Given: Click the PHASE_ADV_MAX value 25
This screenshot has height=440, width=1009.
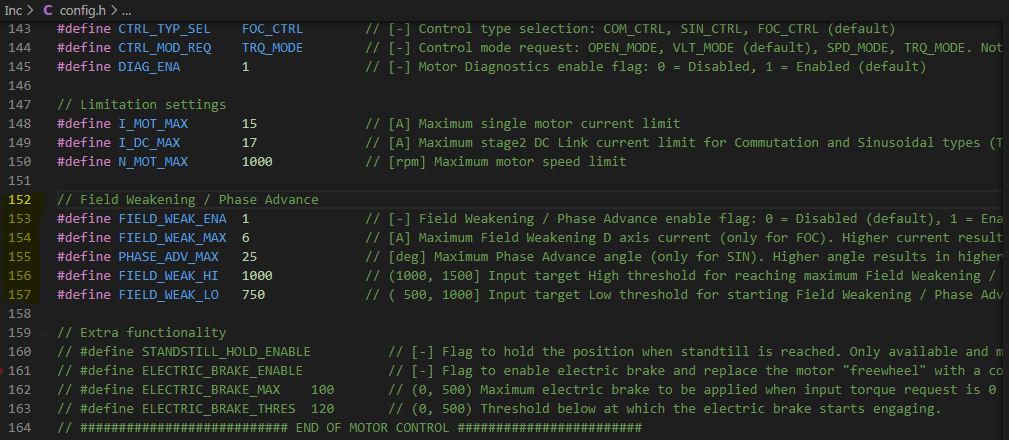Looking at the screenshot, I should [x=249, y=256].
